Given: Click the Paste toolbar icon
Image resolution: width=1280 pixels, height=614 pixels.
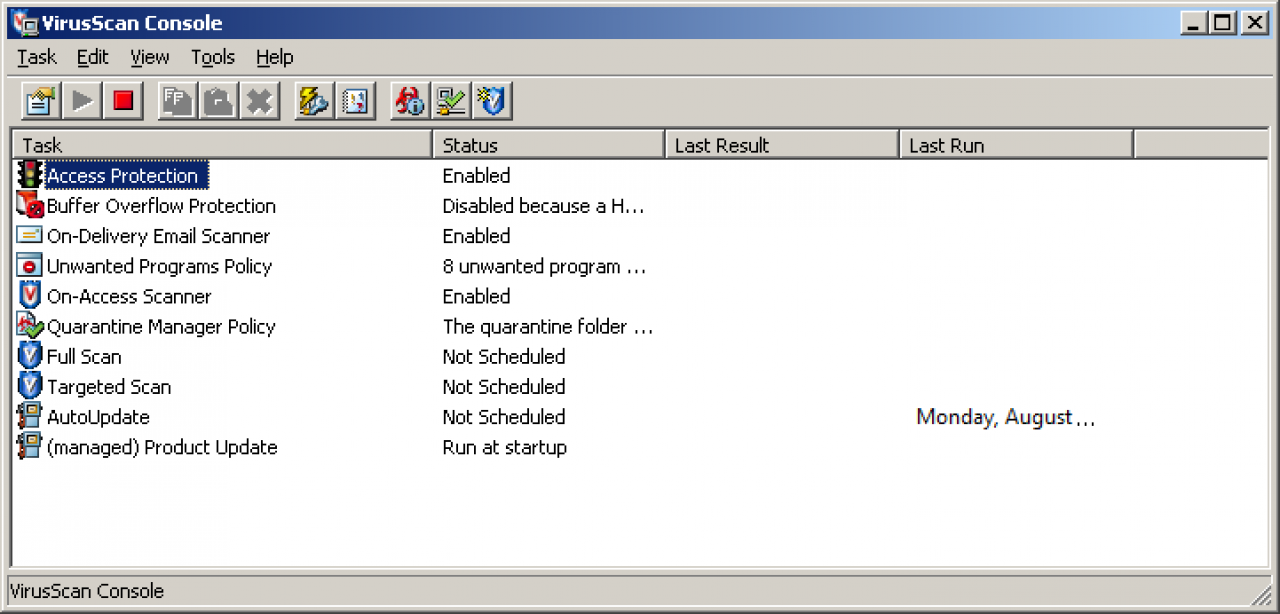Looking at the screenshot, I should point(218,101).
